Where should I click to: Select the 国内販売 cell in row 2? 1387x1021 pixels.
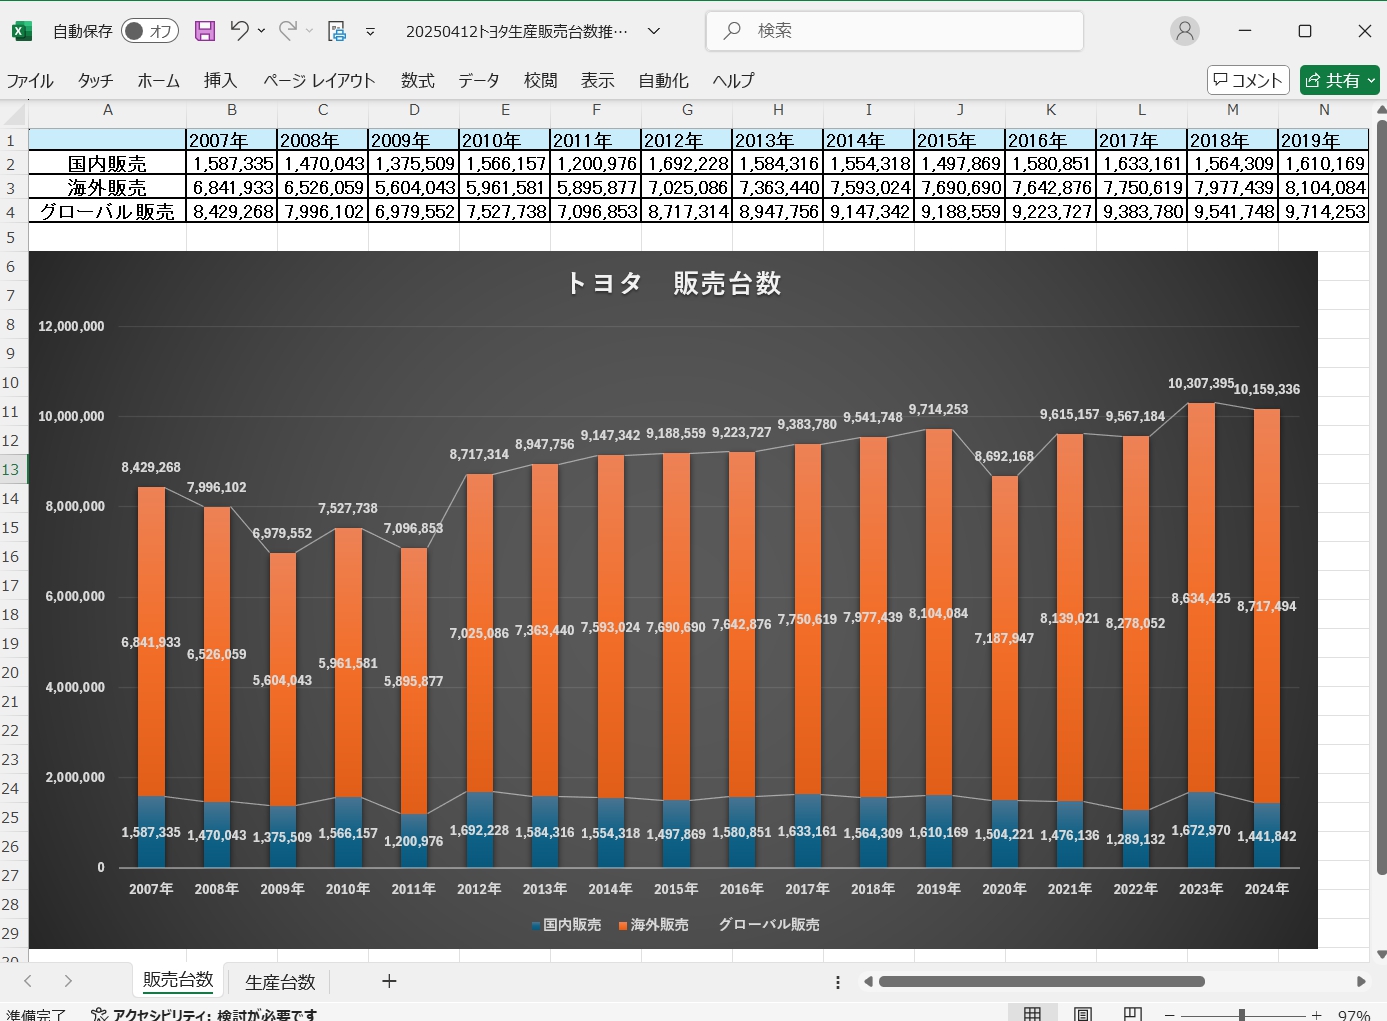108,164
